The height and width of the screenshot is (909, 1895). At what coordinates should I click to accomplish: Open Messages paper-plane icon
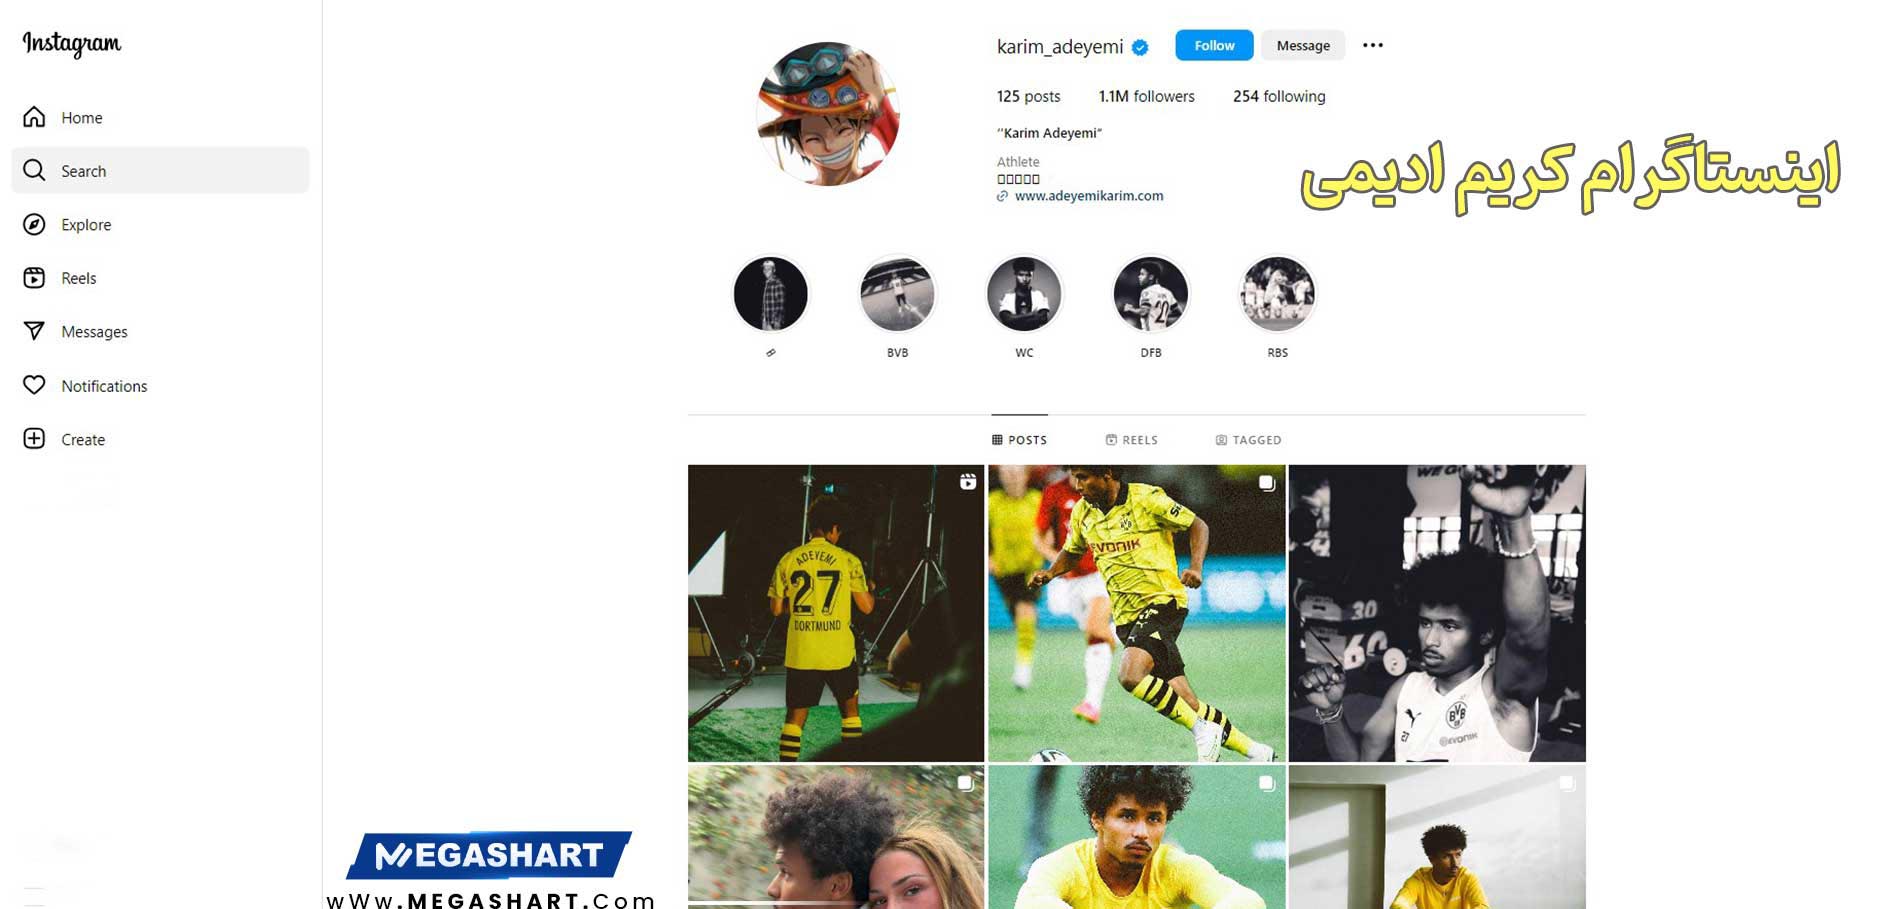34,331
